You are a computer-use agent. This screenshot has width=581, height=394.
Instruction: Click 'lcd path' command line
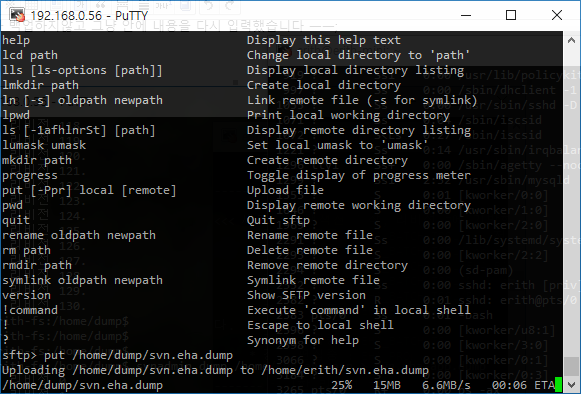click(30, 55)
